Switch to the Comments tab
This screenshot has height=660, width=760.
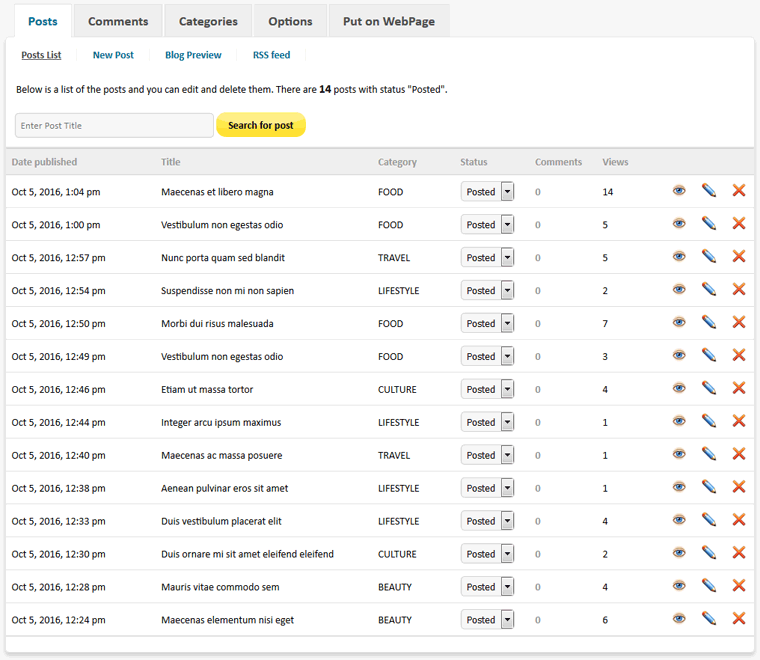pos(118,21)
